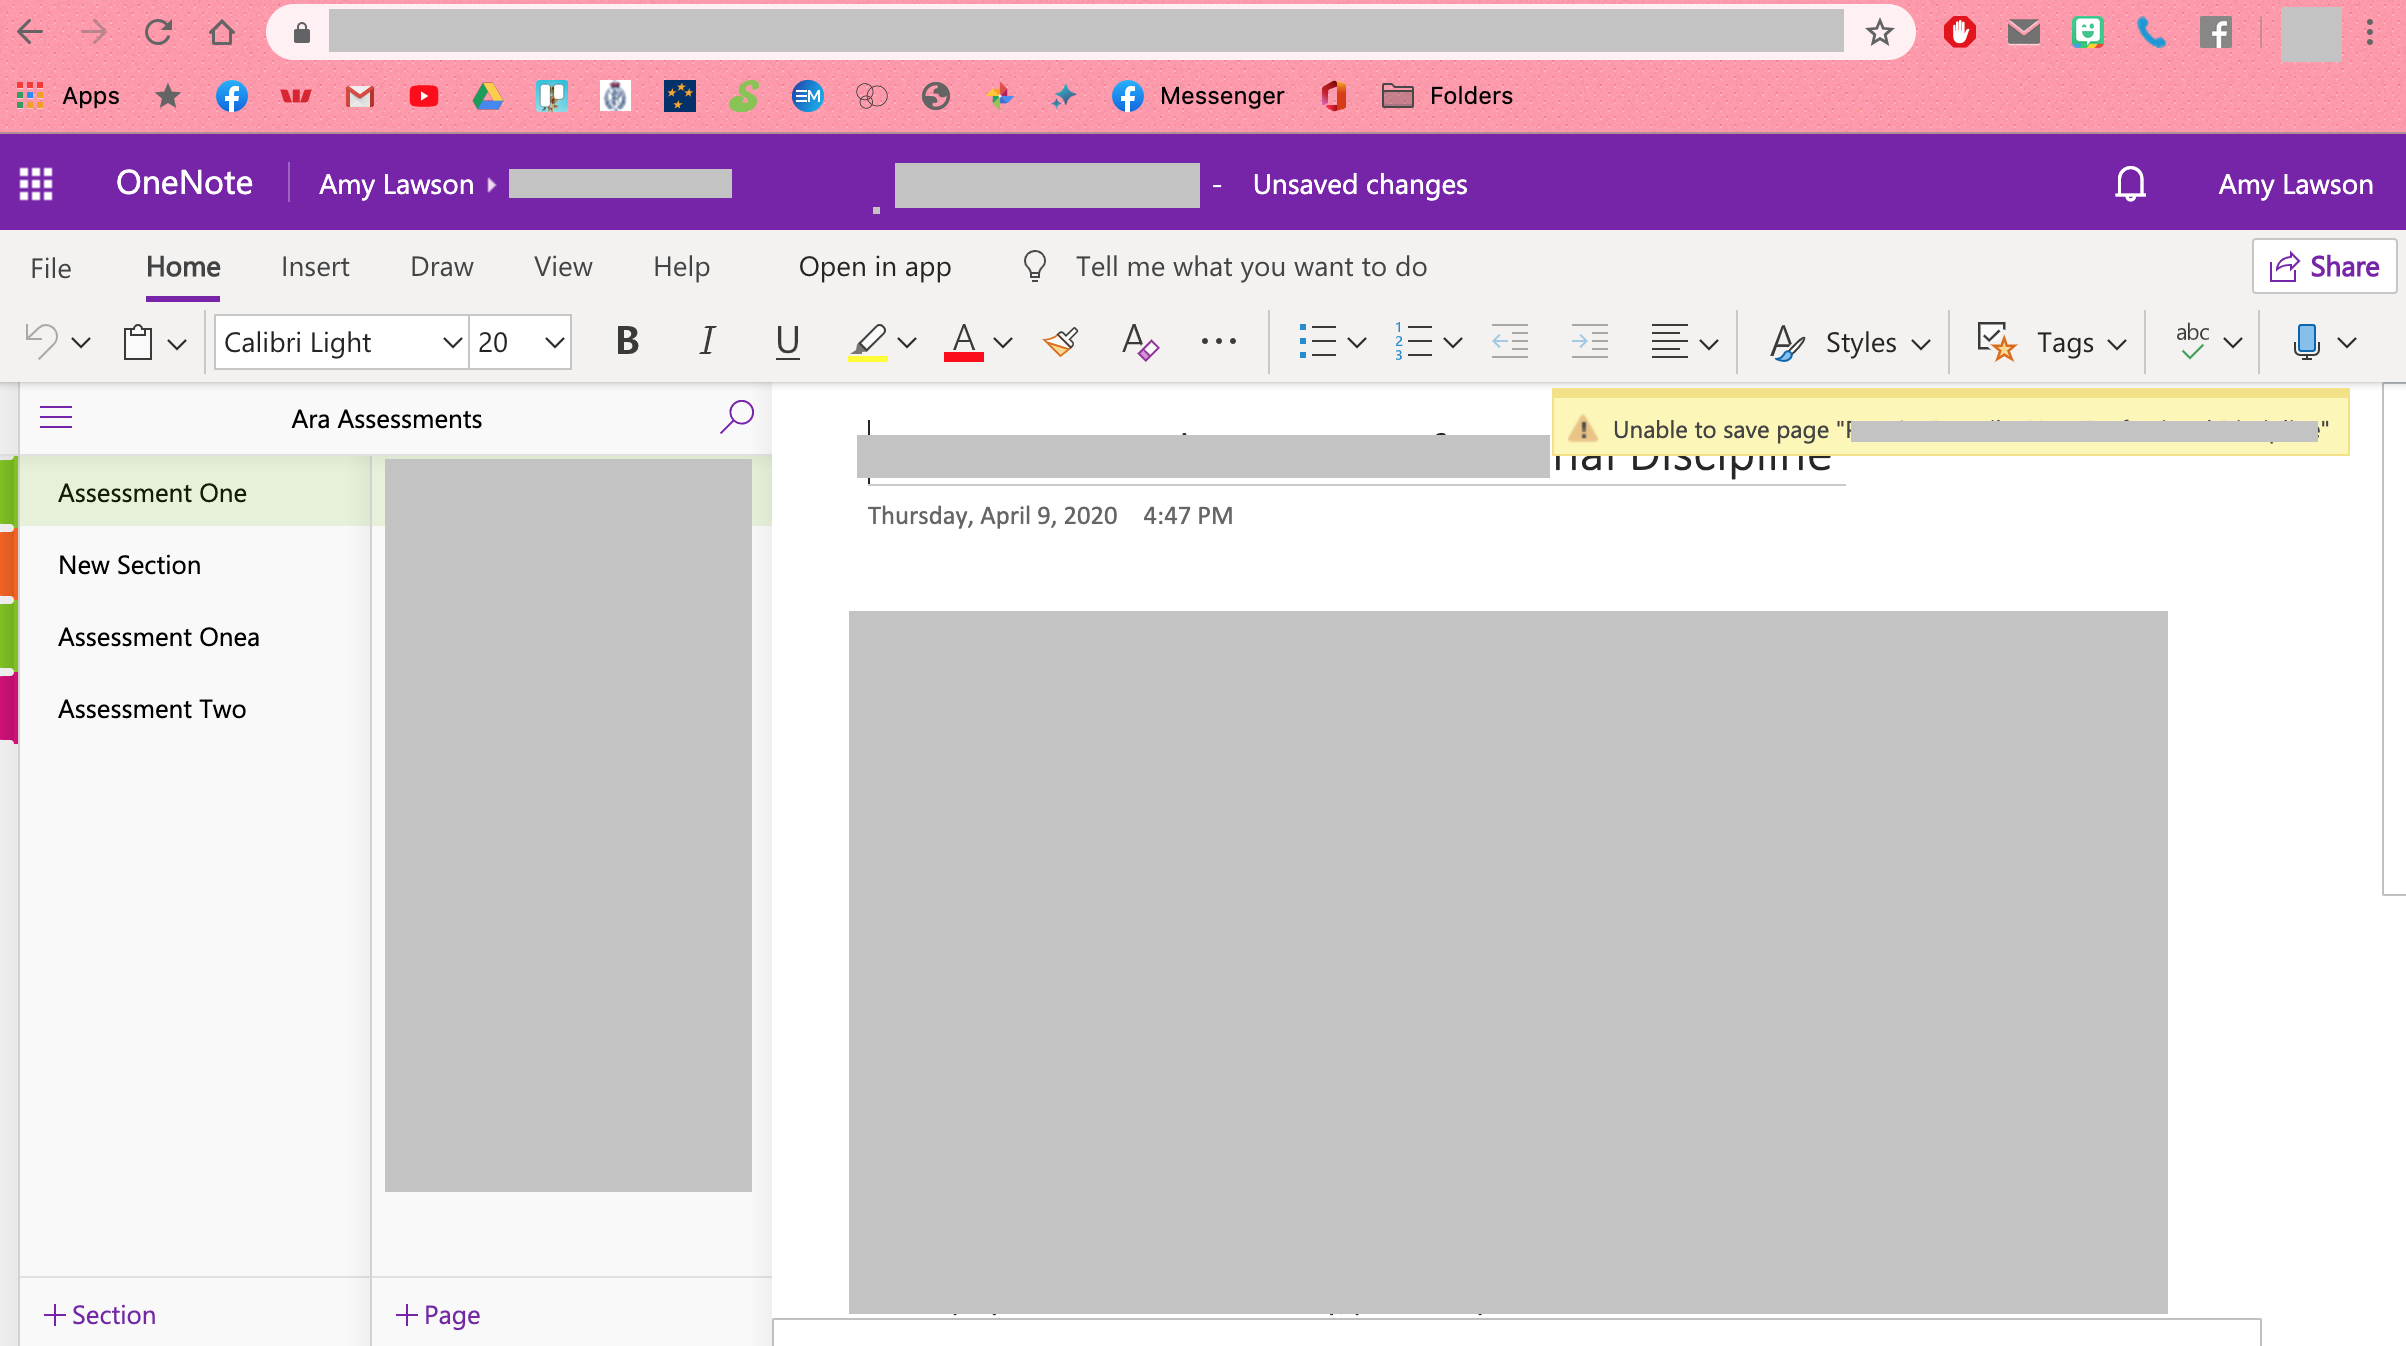This screenshot has height=1346, width=2406.
Task: Toggle the navigation hamburger menu
Action: 56,417
